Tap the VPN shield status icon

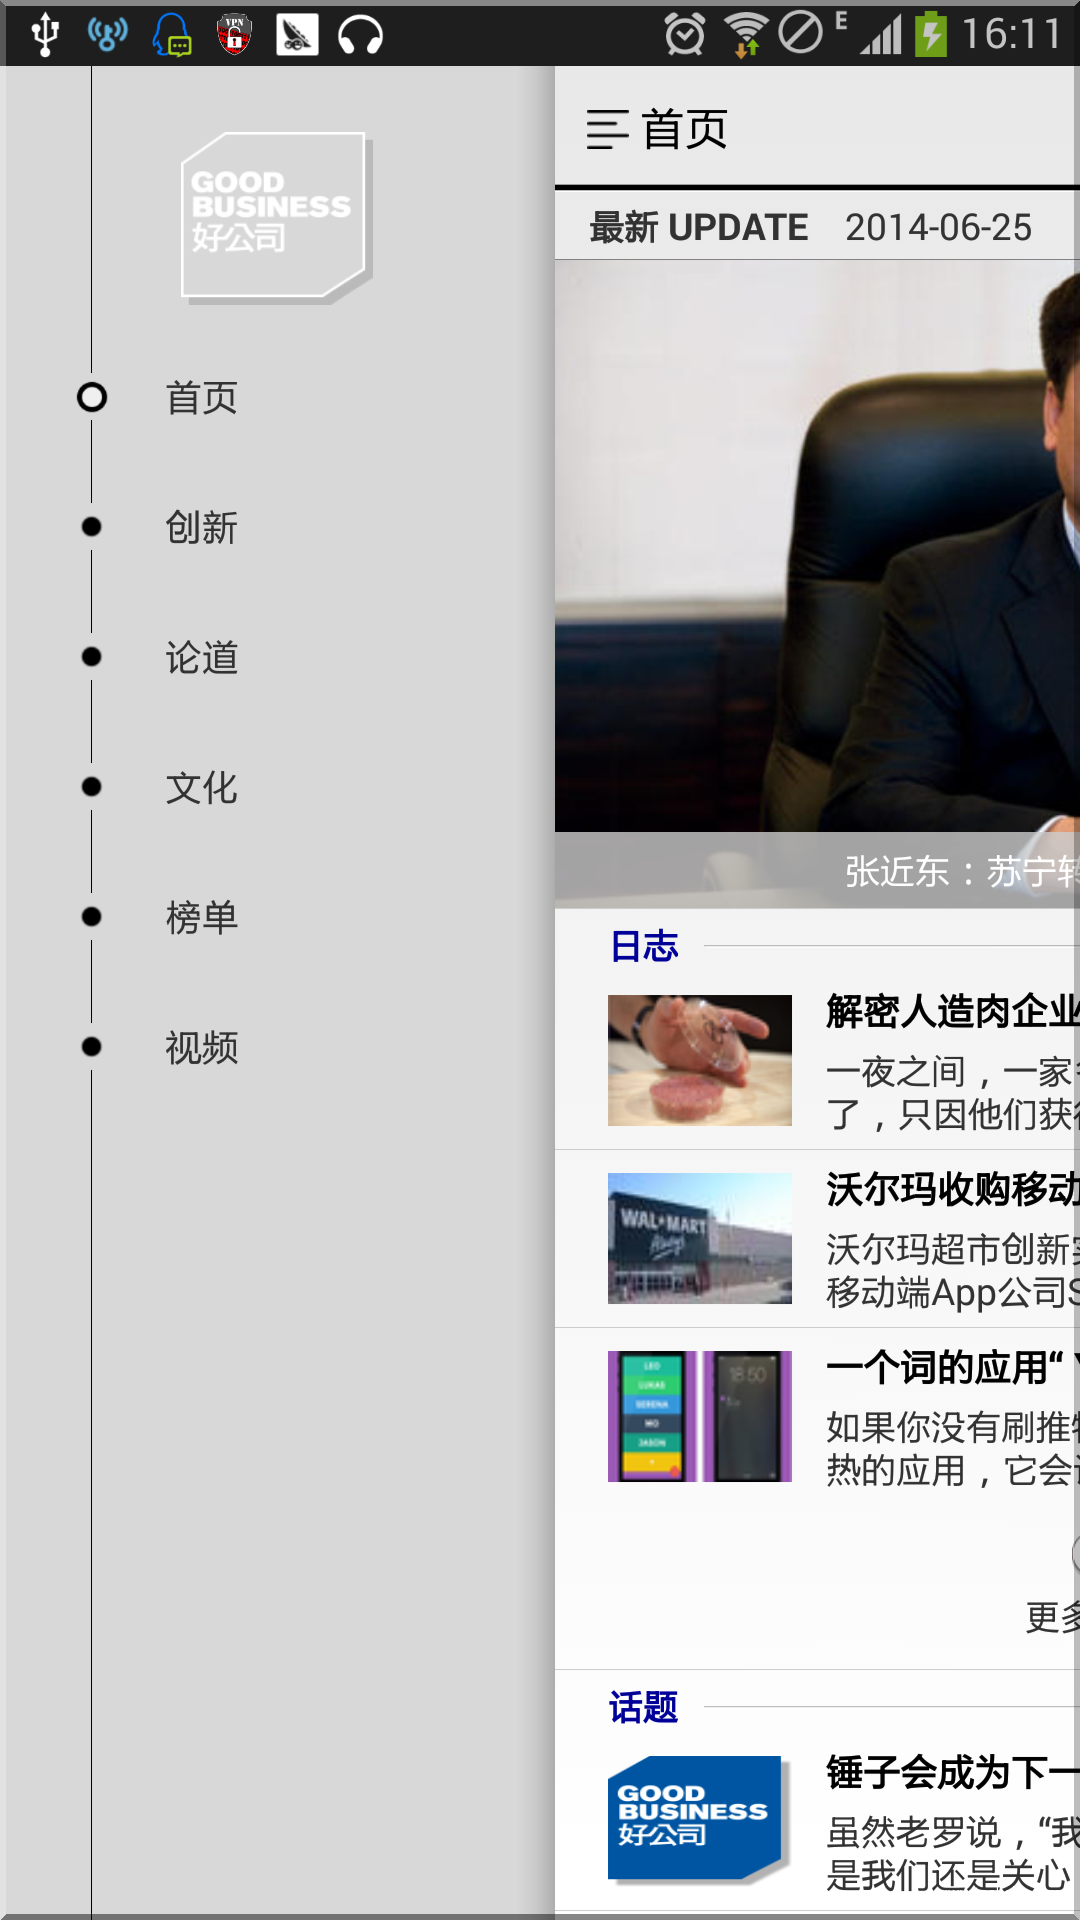[x=234, y=34]
